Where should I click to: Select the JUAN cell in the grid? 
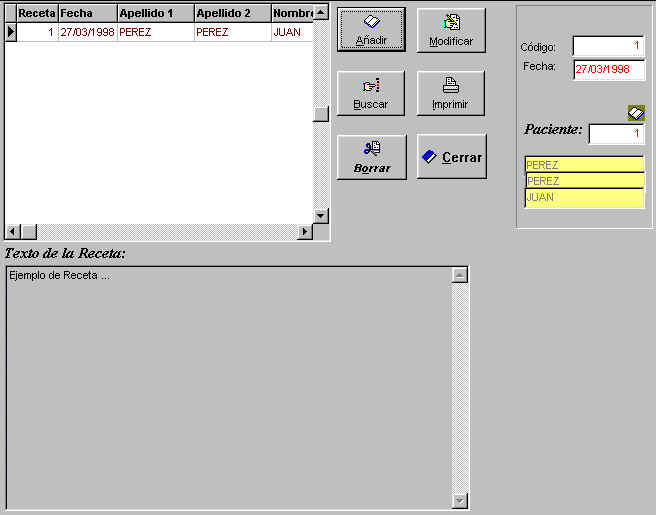[292, 32]
